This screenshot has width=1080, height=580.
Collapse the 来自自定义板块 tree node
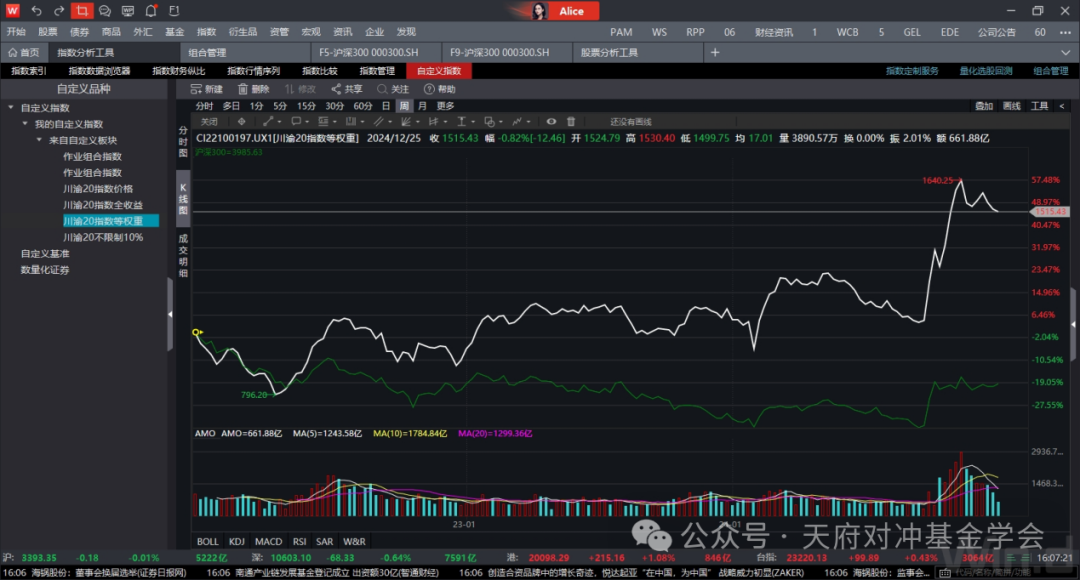(39, 140)
